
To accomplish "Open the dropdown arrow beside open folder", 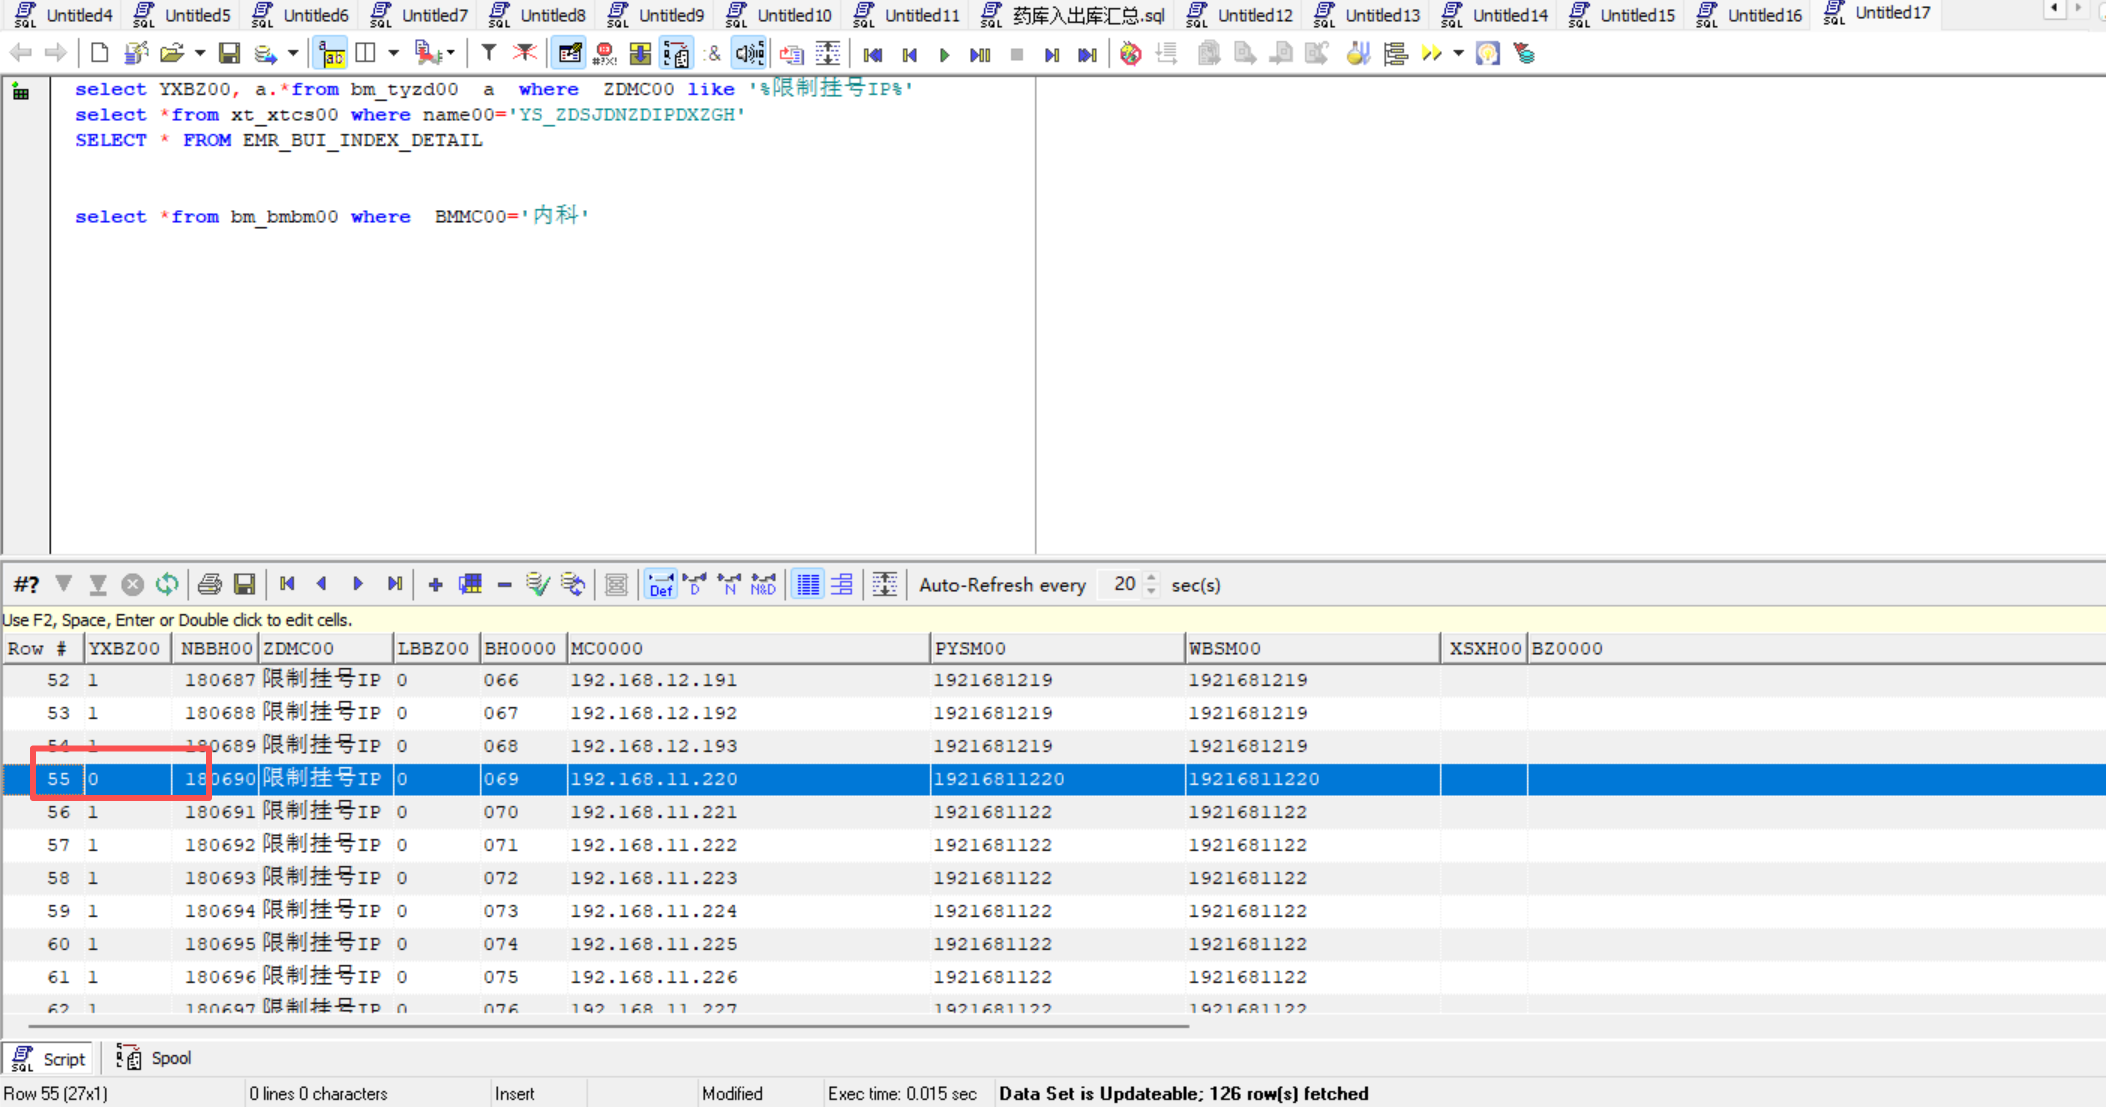I will coord(200,53).
